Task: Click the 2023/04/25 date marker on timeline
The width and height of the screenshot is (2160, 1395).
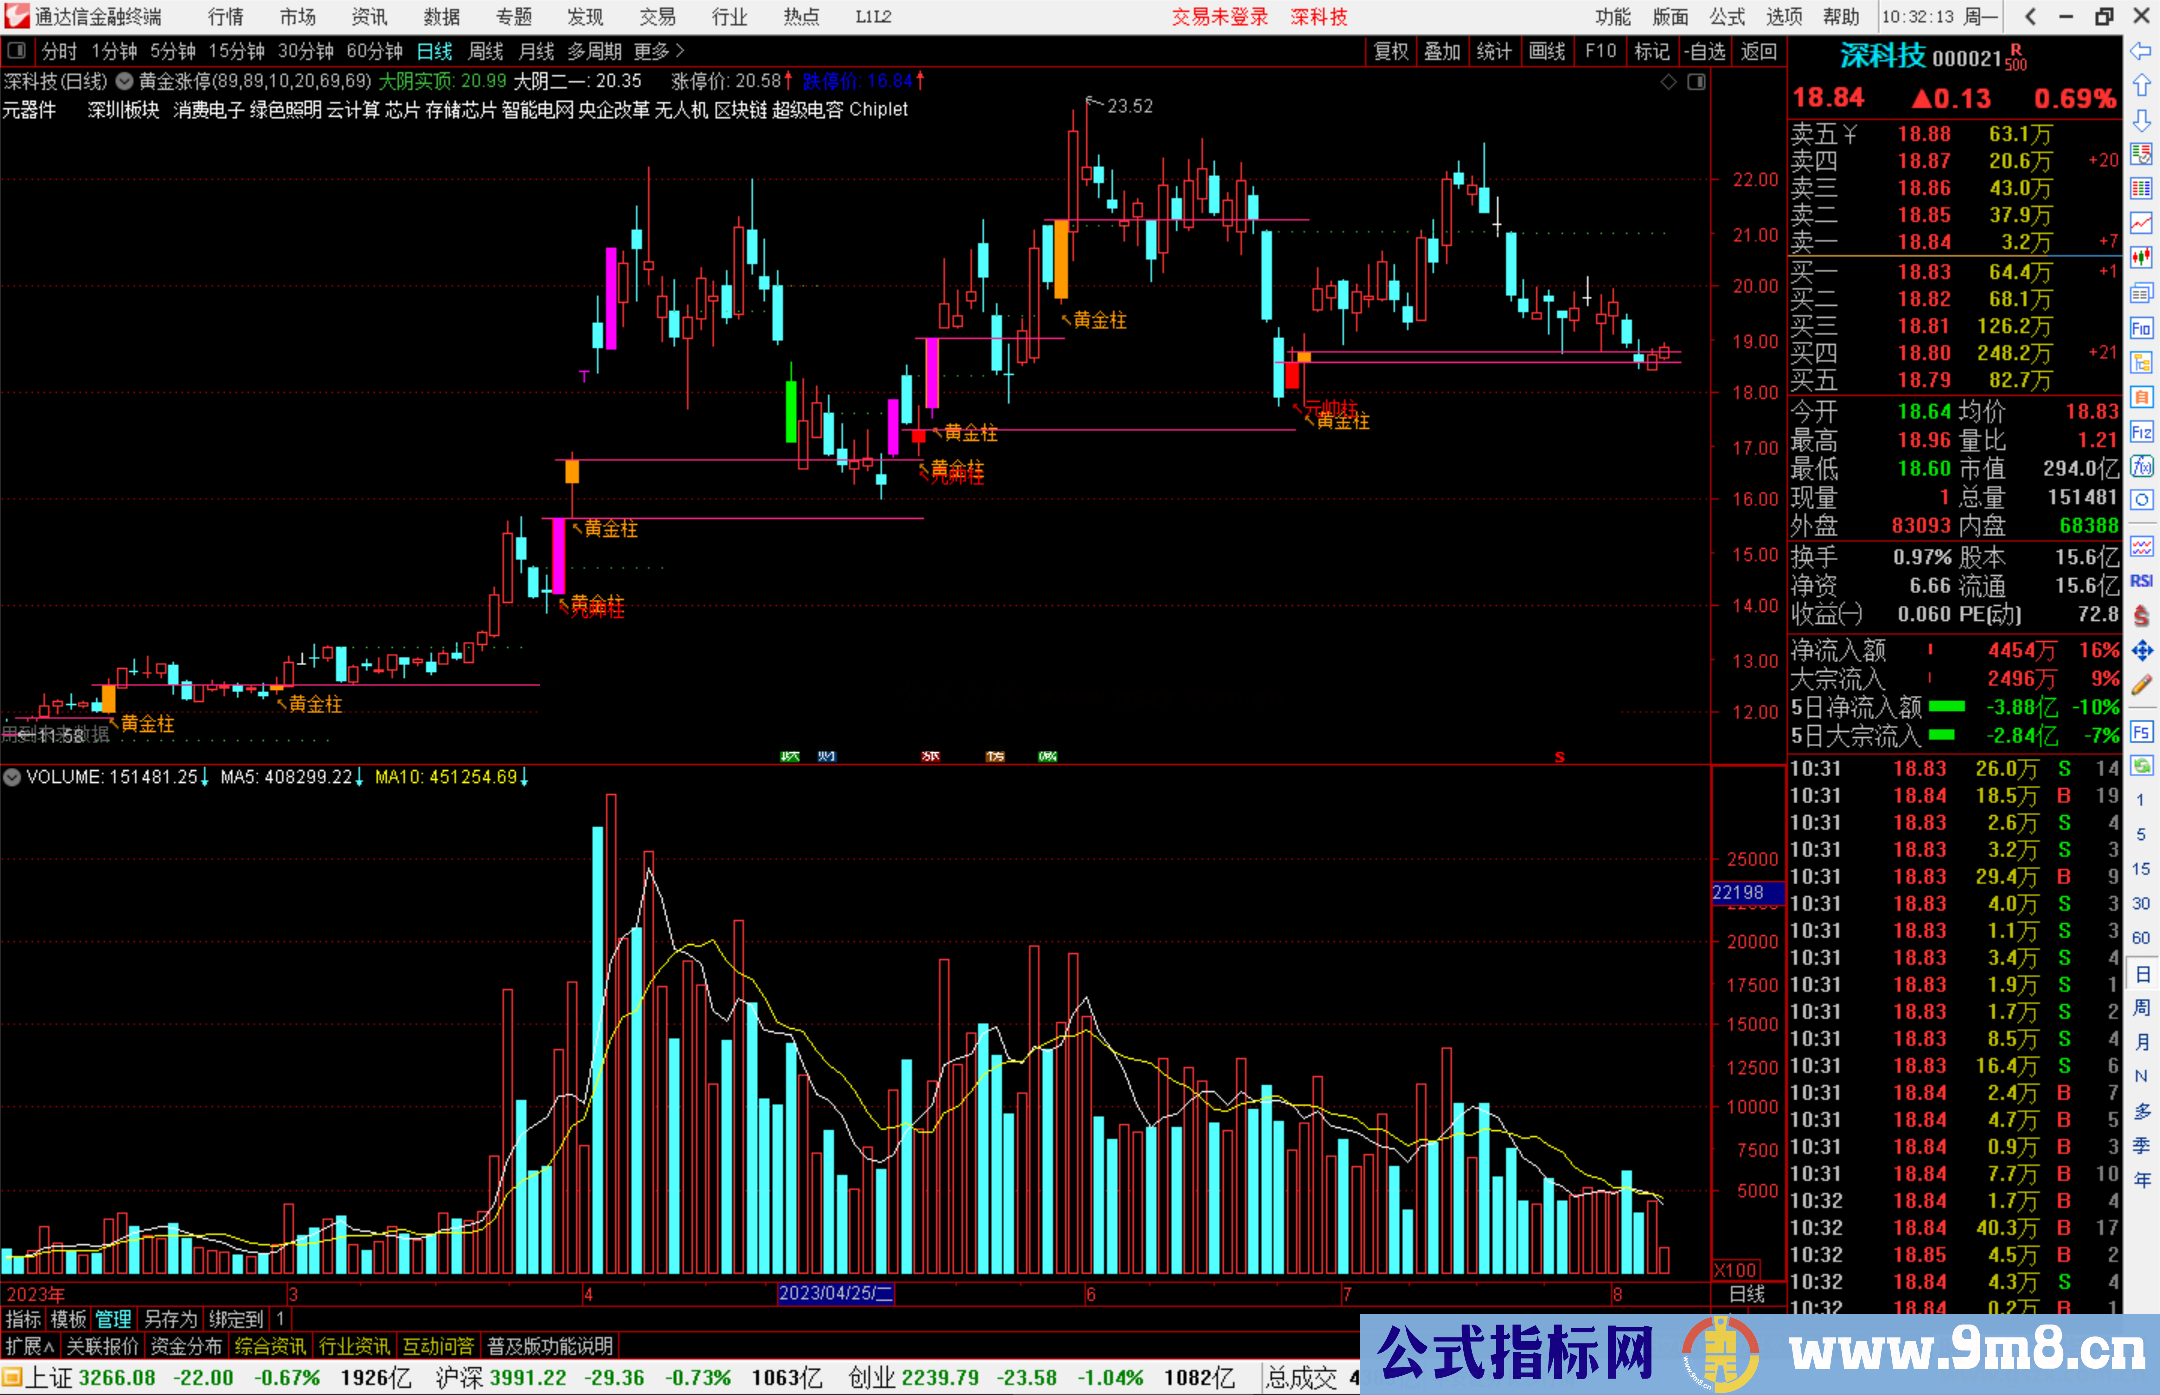Action: [836, 1293]
